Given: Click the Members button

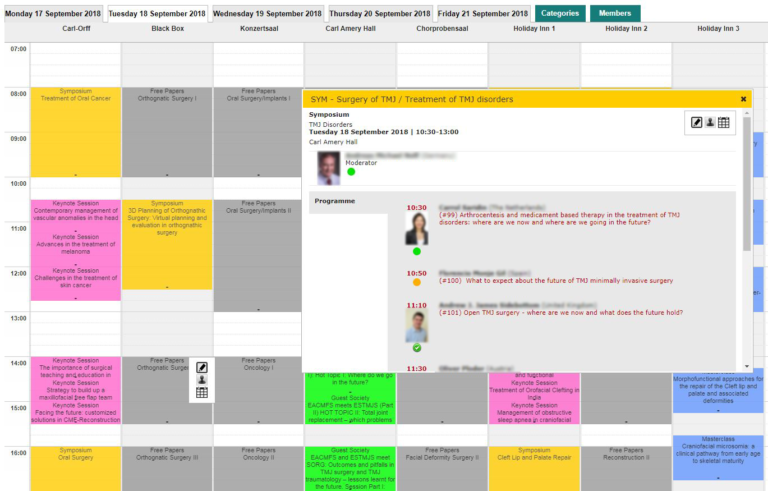Looking at the screenshot, I should tap(615, 13).
